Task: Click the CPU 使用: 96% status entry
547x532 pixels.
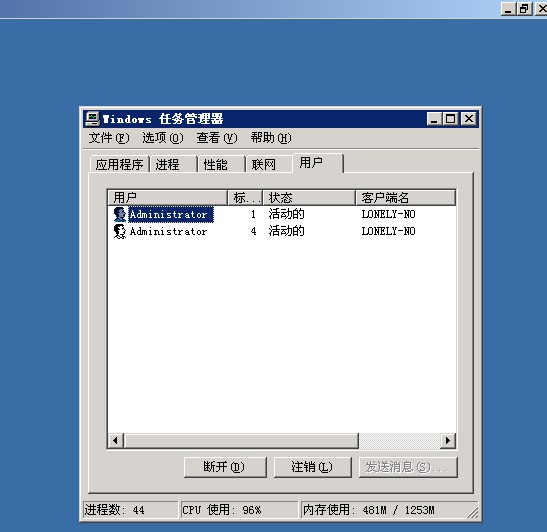Action: [x=239, y=510]
